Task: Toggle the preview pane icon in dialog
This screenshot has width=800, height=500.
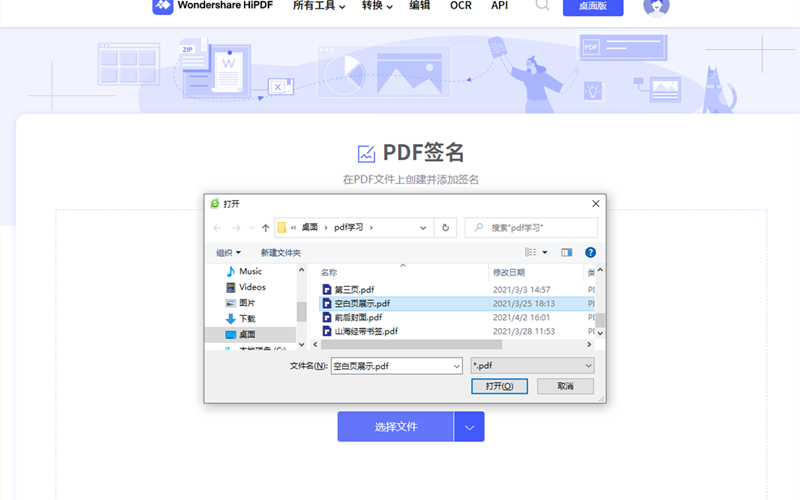Action: [x=567, y=253]
